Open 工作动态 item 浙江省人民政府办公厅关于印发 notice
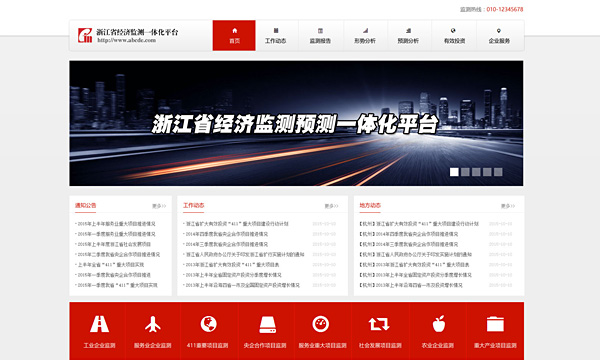Screen dimensions: 600x360 tap(245, 254)
